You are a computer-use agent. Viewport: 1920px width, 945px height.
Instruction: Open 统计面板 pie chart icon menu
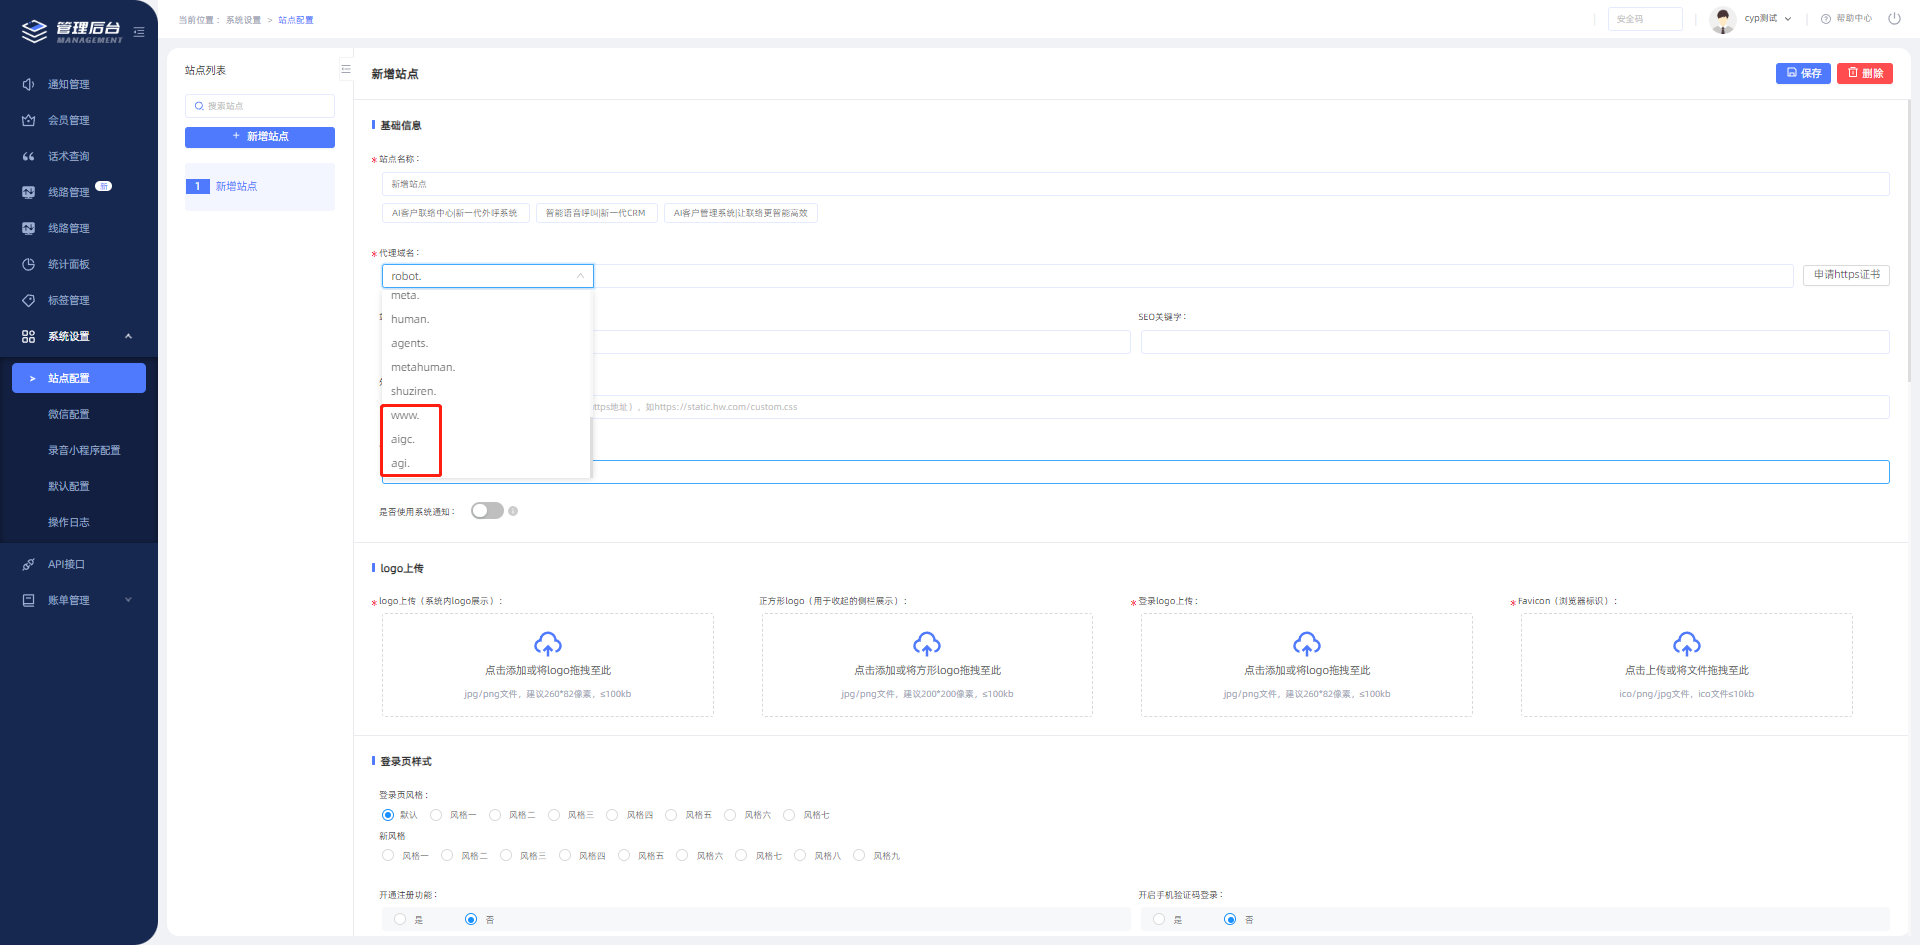tap(28, 264)
